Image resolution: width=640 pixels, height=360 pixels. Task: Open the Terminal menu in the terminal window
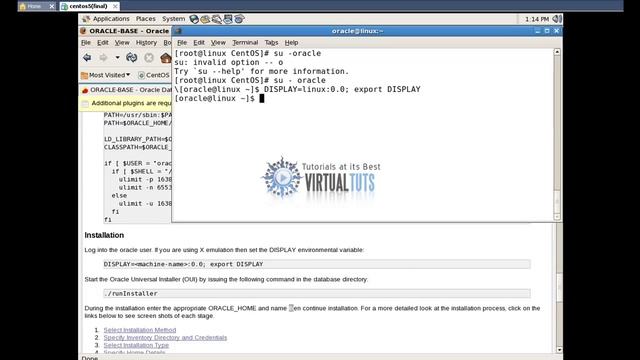245,42
